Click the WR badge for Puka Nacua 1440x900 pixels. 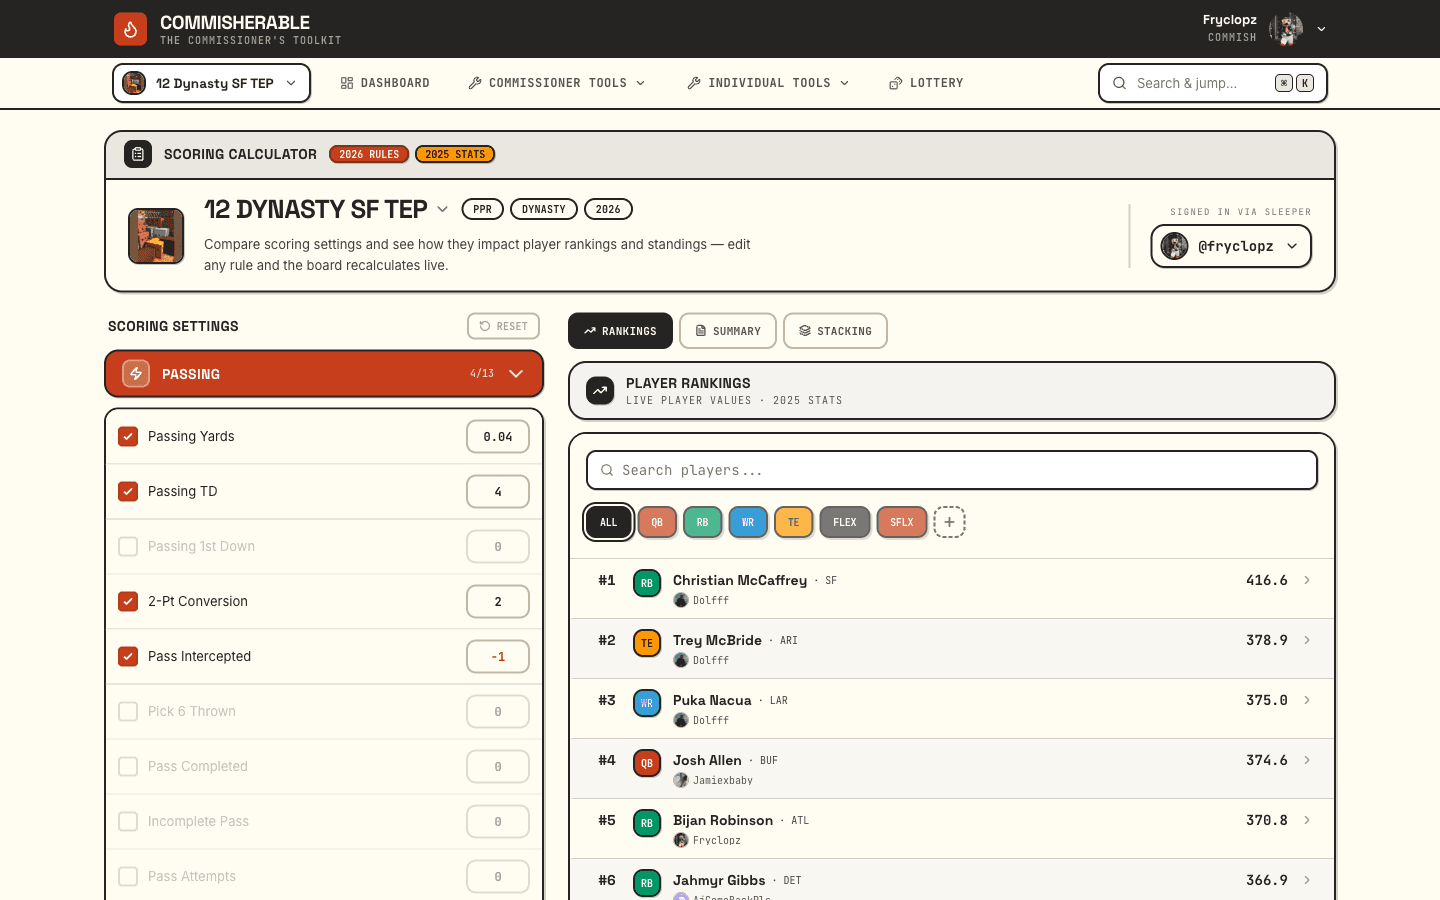coord(647,703)
